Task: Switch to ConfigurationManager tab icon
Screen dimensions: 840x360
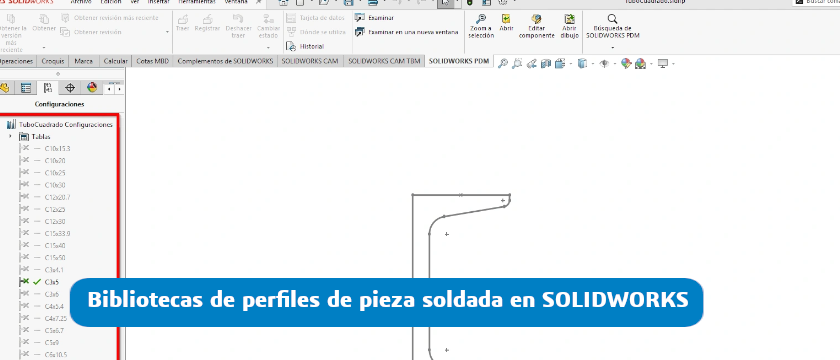Action: pos(48,88)
